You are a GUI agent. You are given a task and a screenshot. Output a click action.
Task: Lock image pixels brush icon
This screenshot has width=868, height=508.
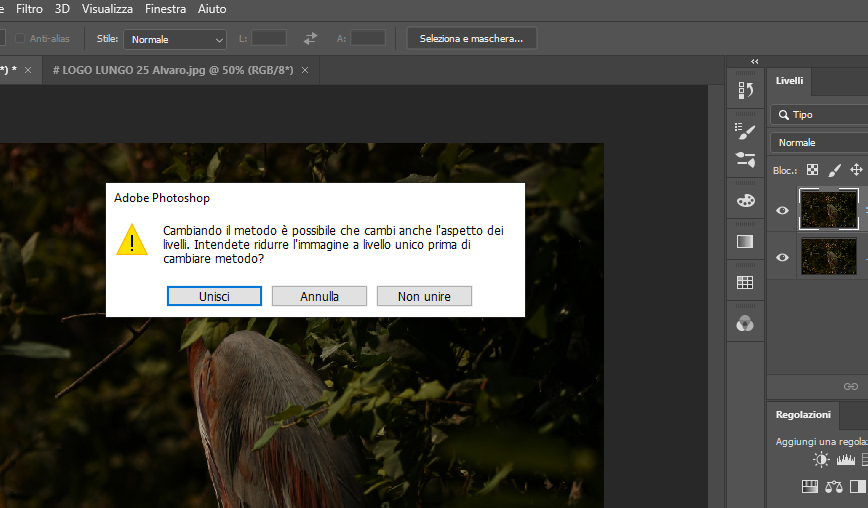point(834,170)
